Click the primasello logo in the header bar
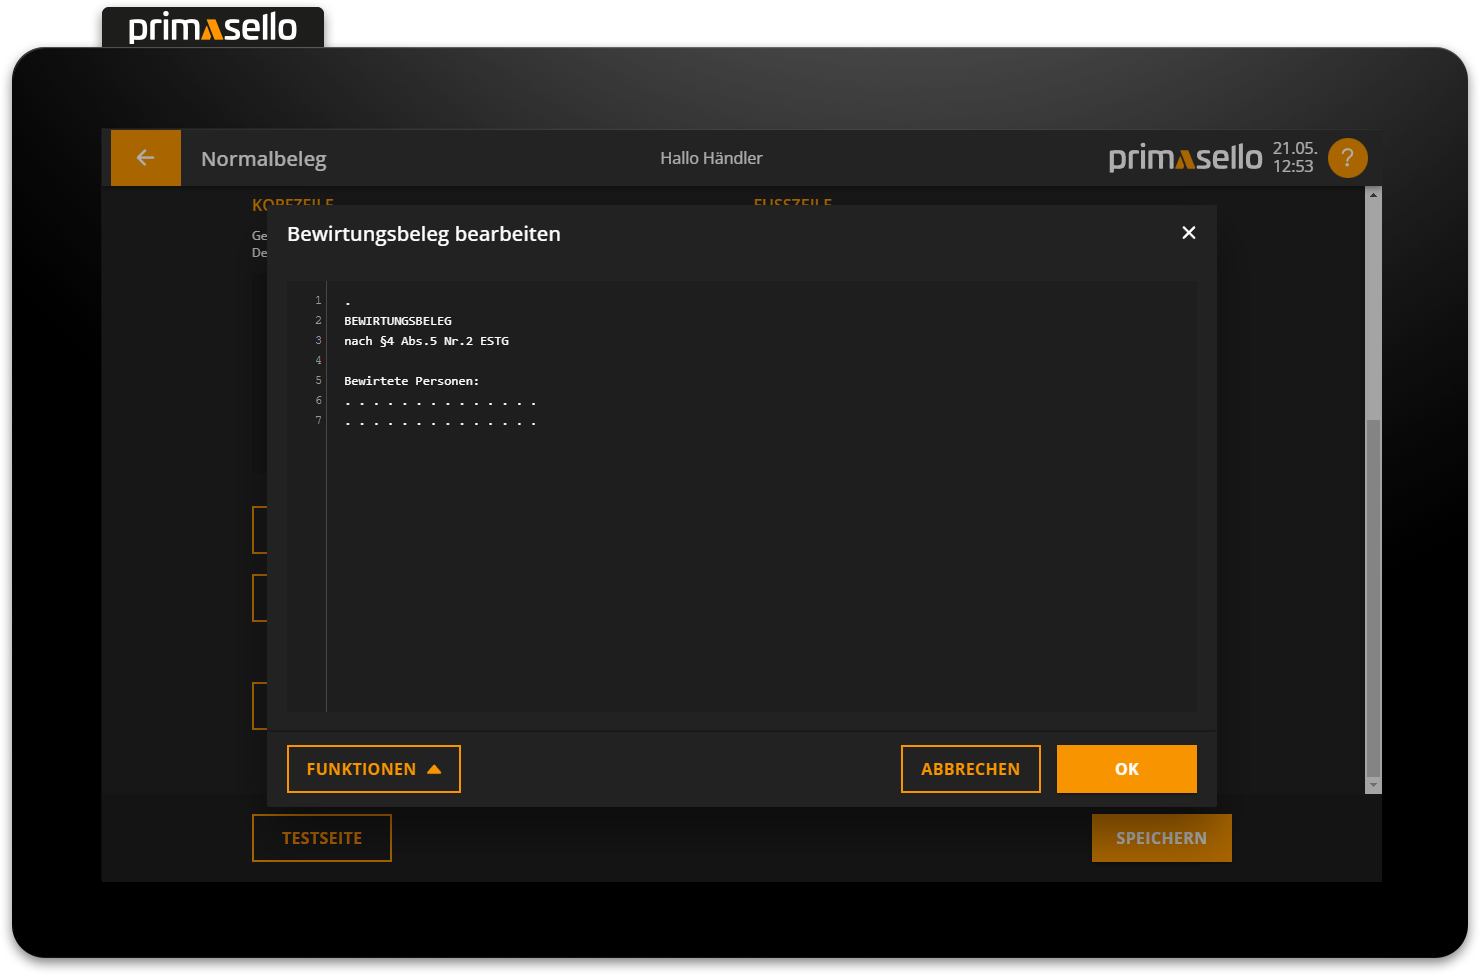This screenshot has height=975, width=1480. point(1185,158)
